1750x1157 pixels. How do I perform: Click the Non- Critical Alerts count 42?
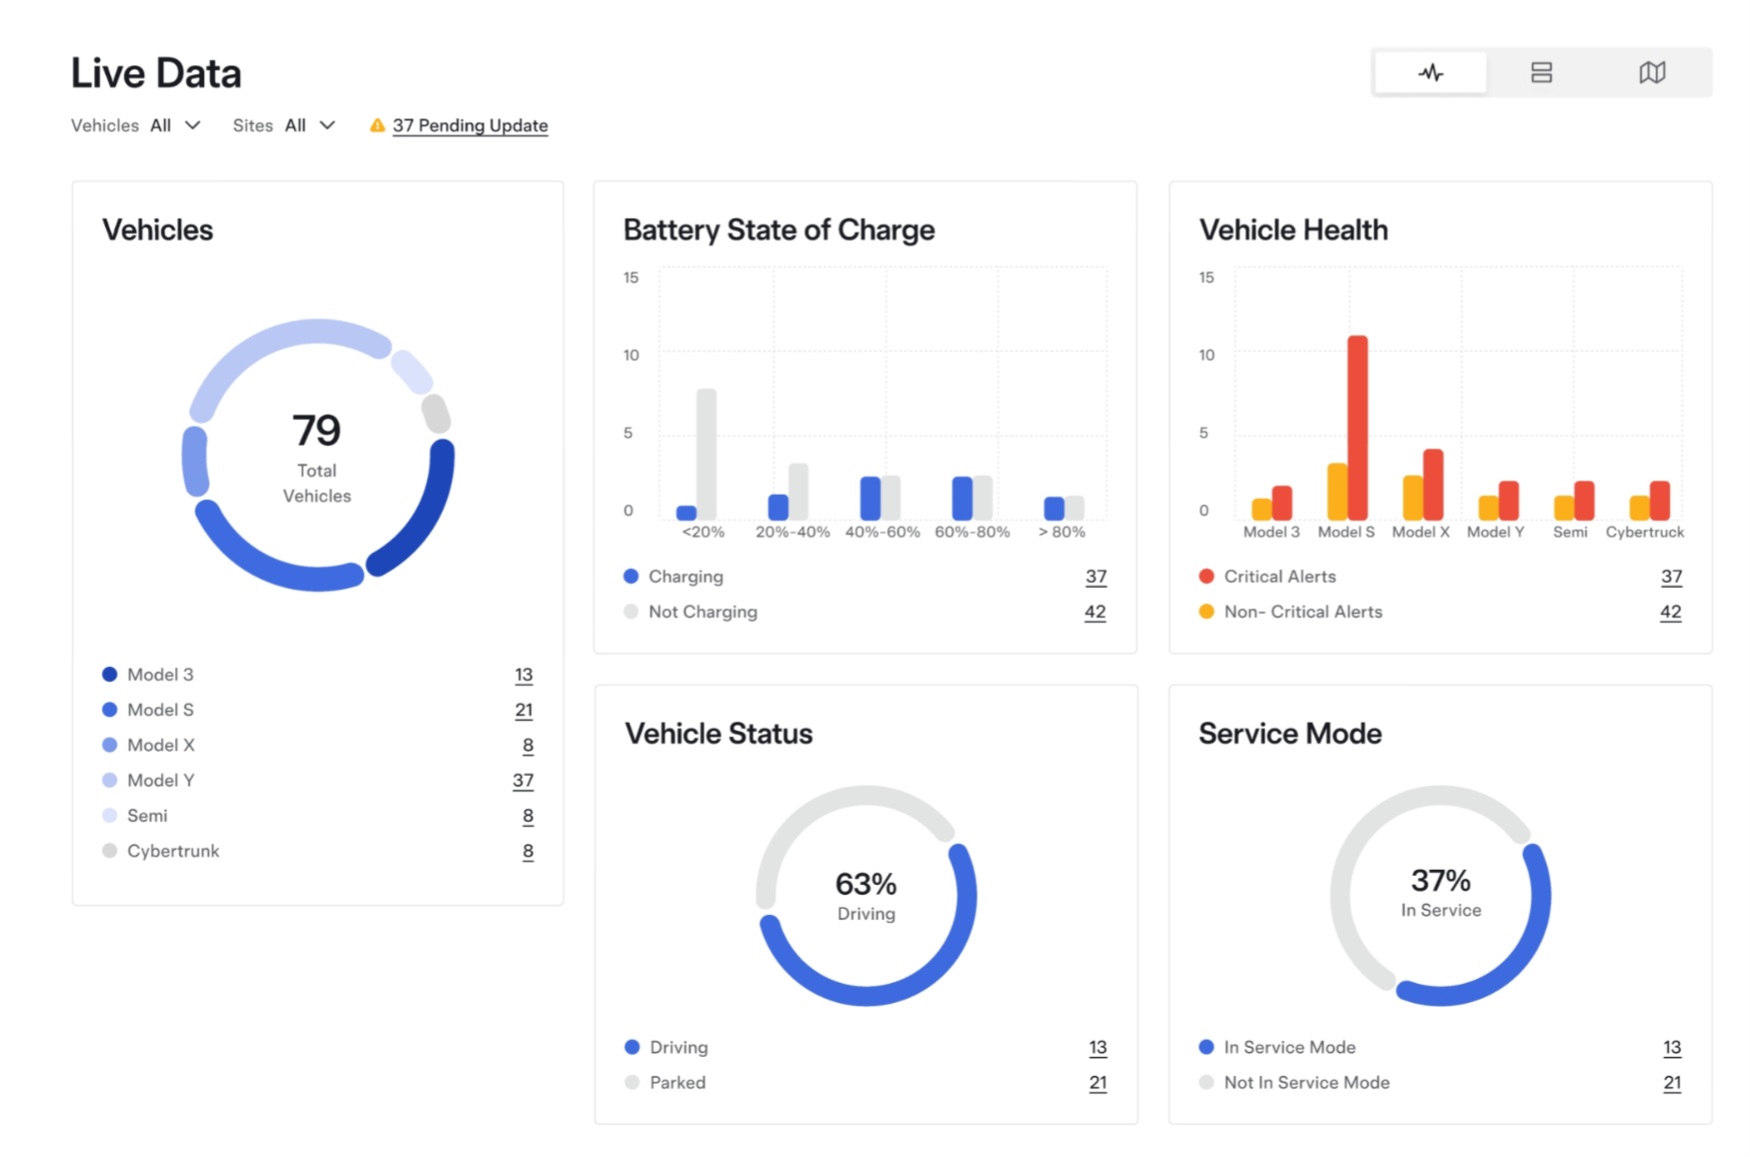(x=1671, y=612)
